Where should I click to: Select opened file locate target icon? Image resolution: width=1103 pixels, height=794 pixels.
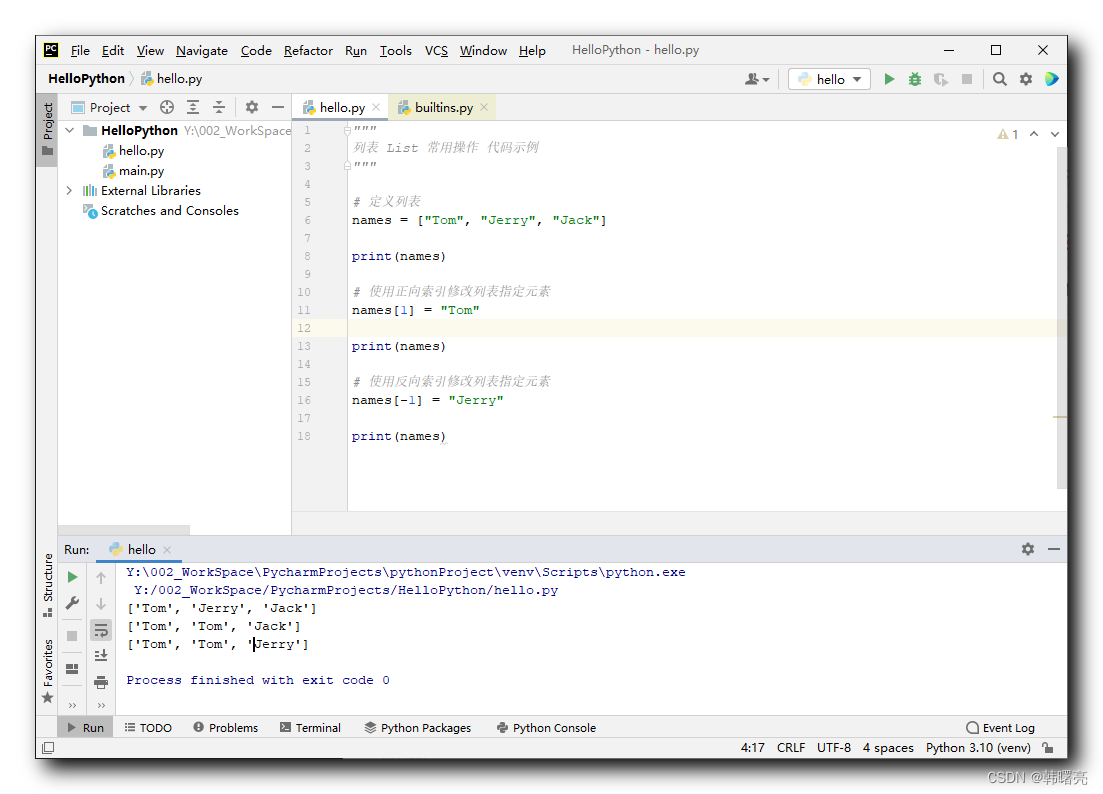click(167, 107)
